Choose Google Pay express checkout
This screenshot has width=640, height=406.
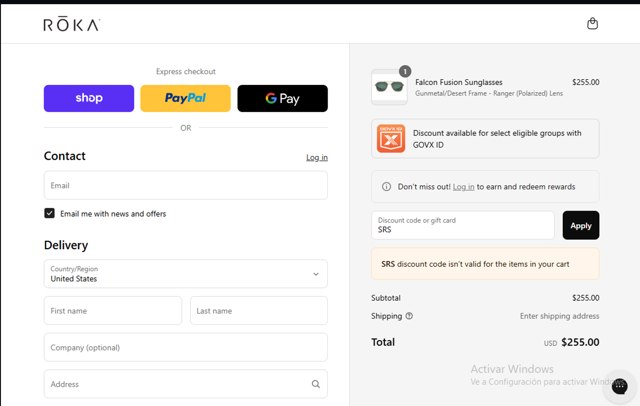click(x=282, y=98)
